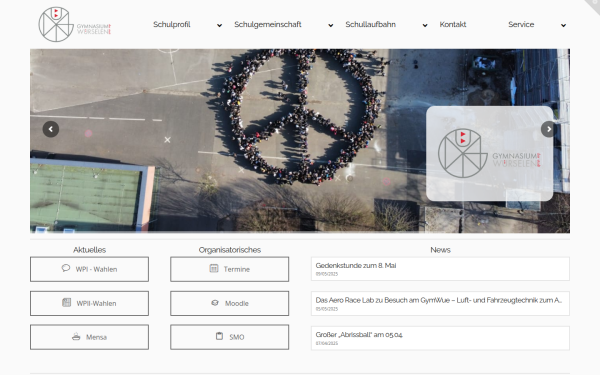This screenshot has height=375, width=600.
Task: Open the Mensa button
Action: tap(90, 337)
